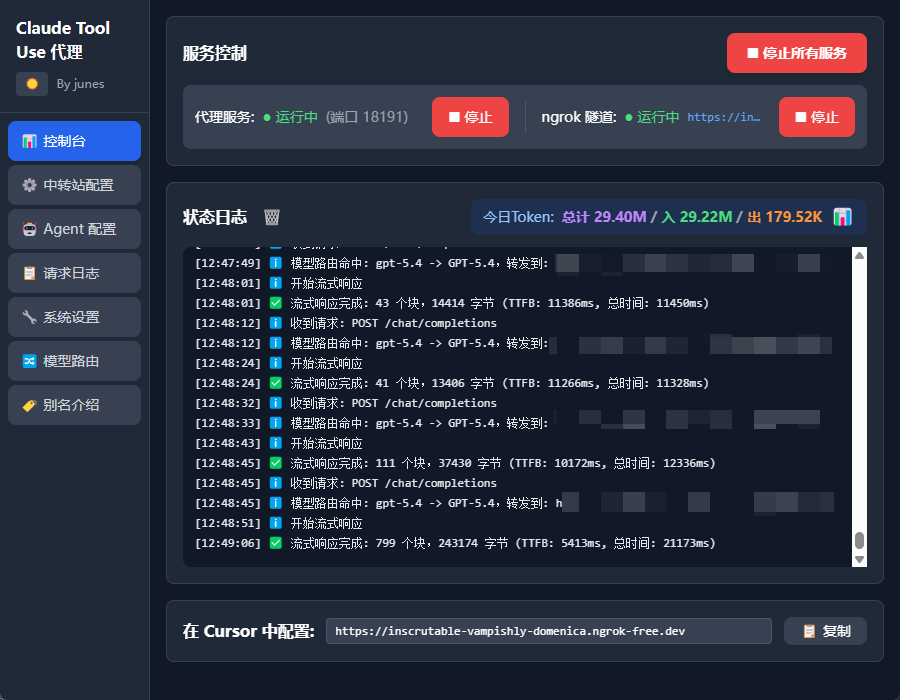
Task: Click the 控制台 chart icon in sidebar
Action: (x=29, y=141)
